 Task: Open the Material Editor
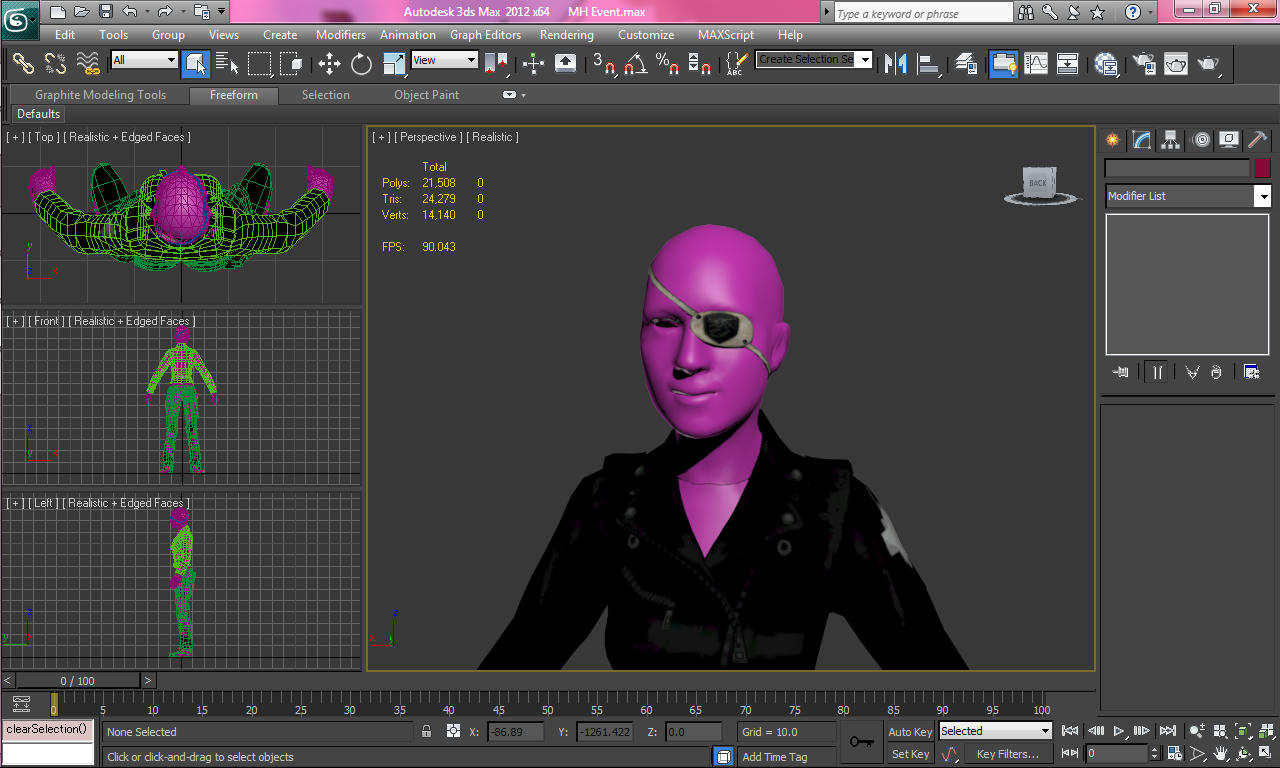click(x=1106, y=64)
